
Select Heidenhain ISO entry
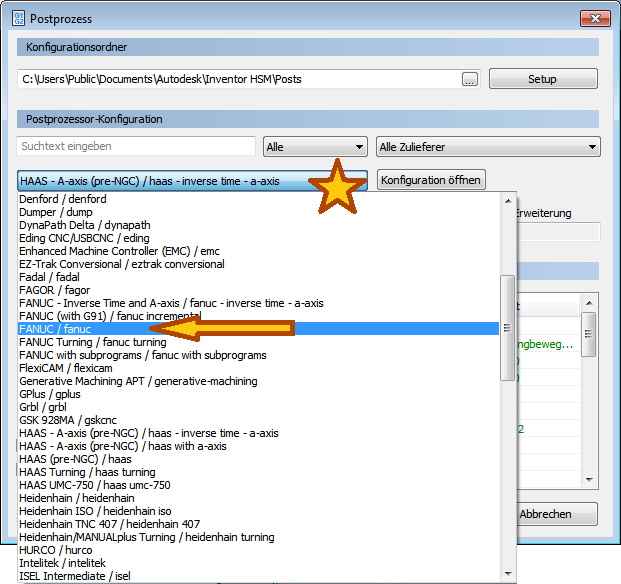coord(258,511)
